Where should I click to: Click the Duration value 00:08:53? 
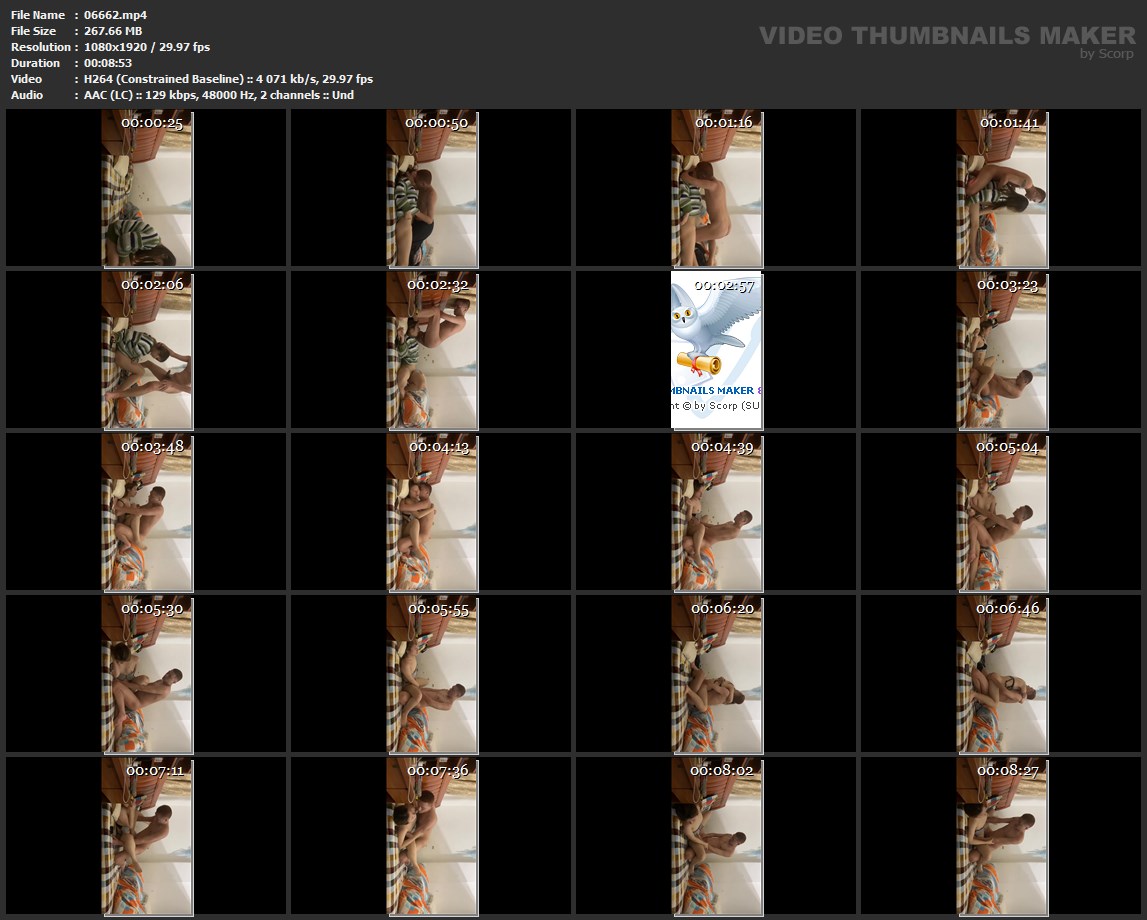click(108, 63)
